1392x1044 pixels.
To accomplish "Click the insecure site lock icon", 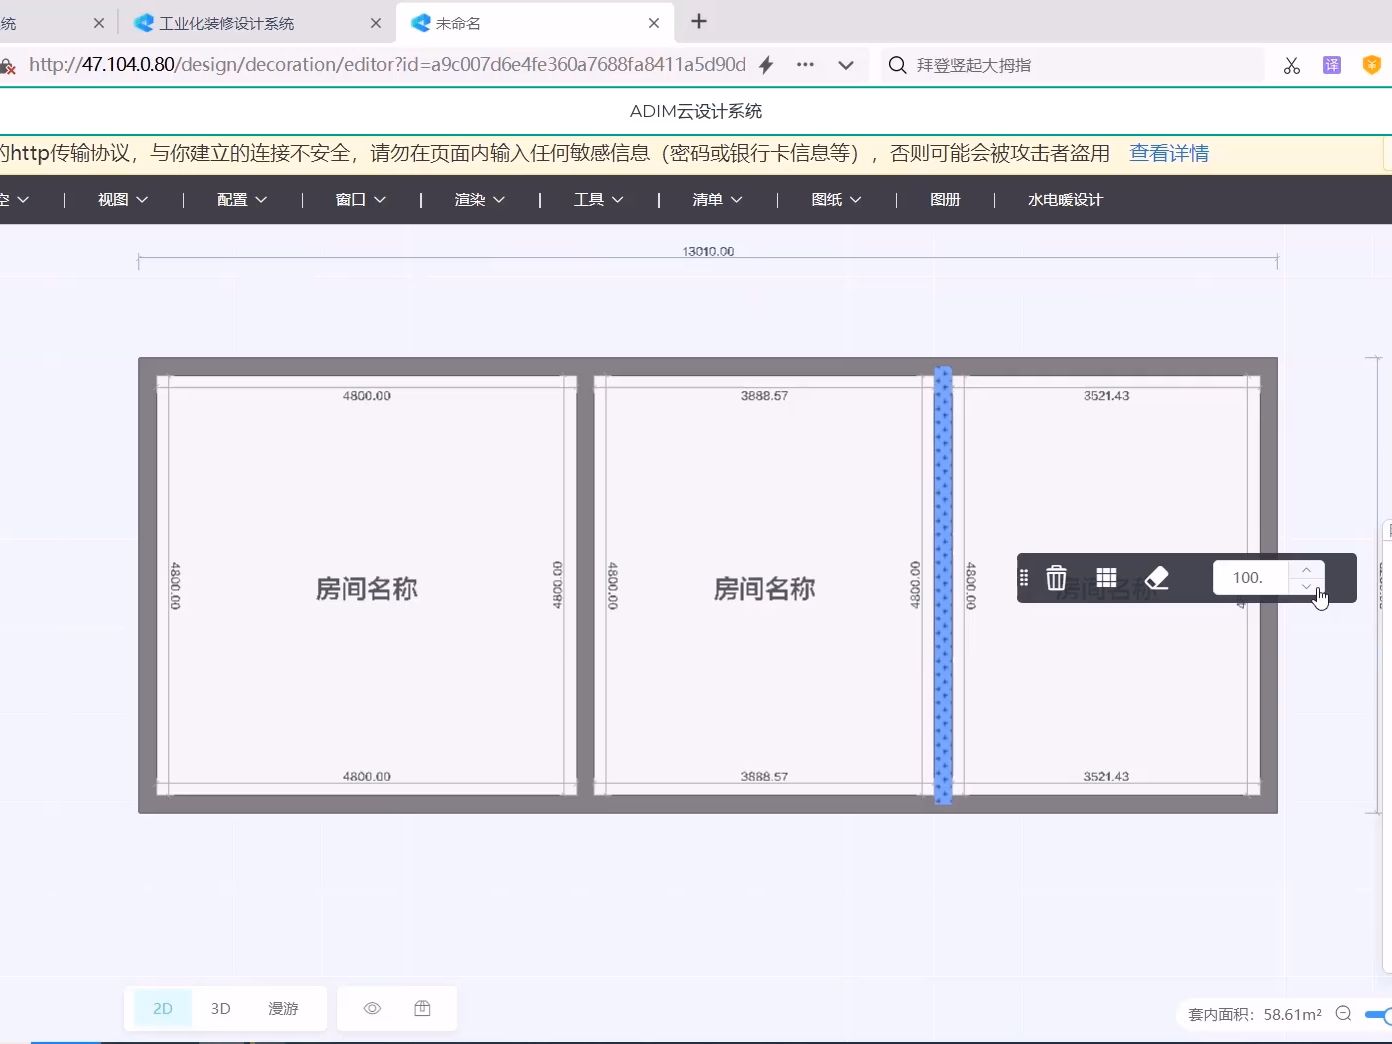I will point(8,67).
